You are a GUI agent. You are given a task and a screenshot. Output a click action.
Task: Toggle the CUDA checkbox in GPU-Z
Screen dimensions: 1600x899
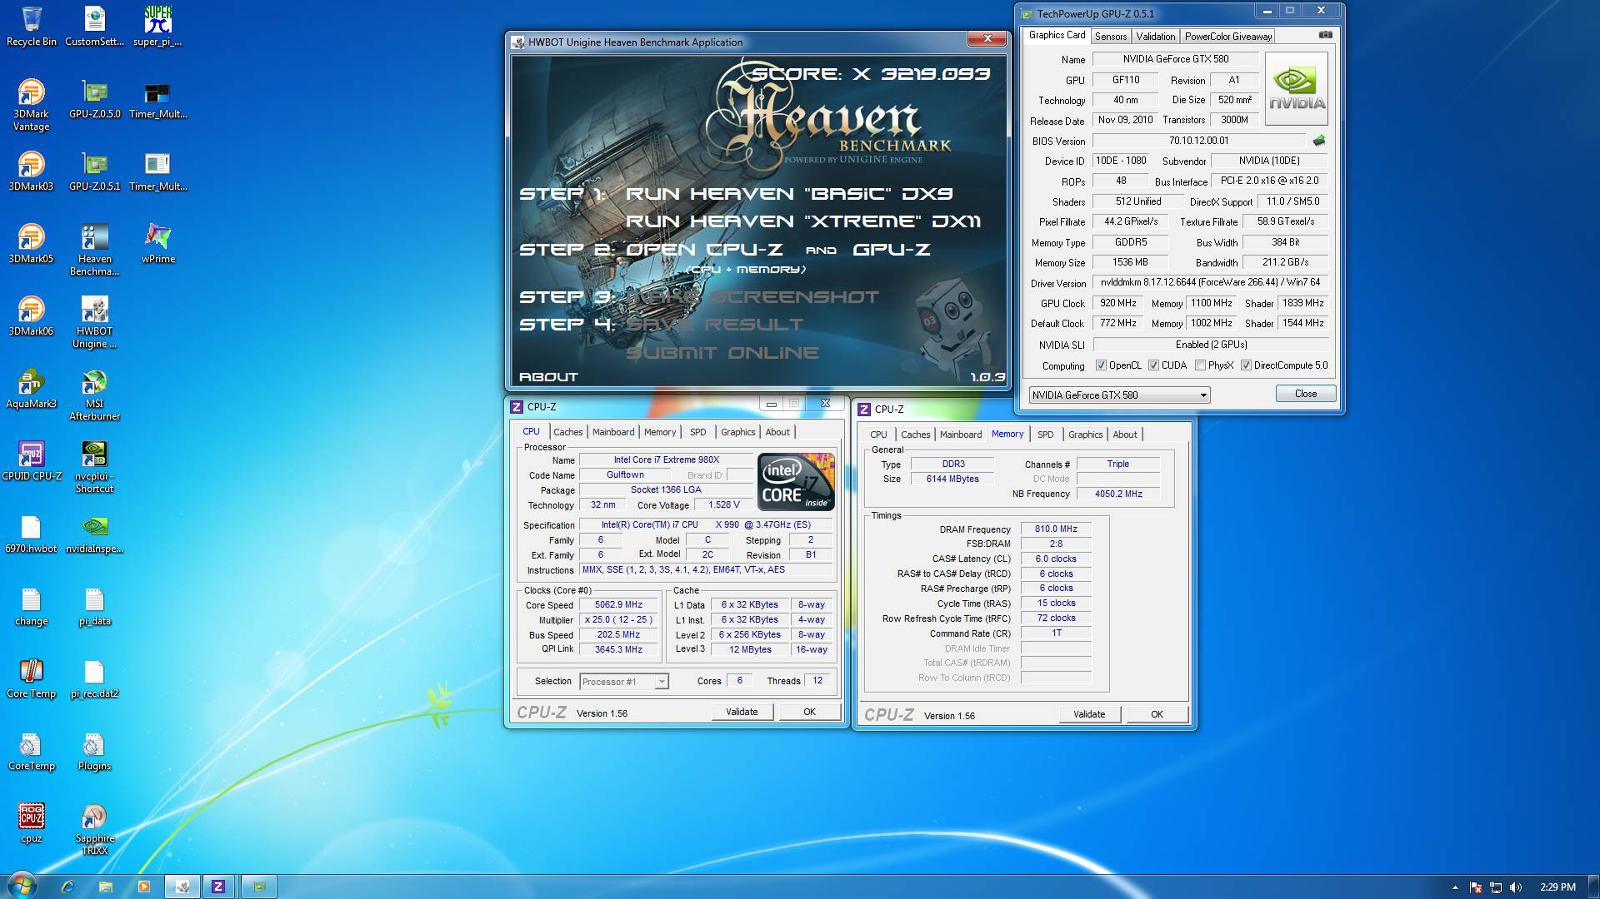(x=1153, y=366)
